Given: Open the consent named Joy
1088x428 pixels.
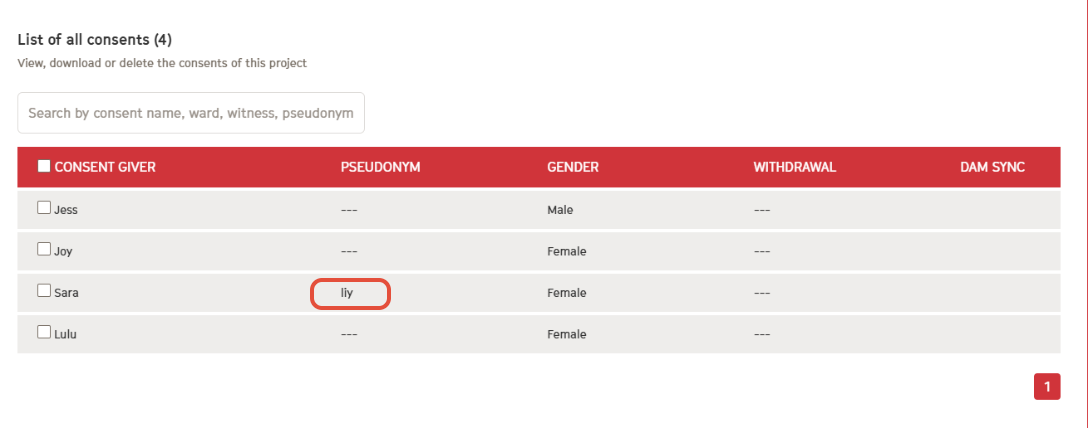Looking at the screenshot, I should (63, 251).
